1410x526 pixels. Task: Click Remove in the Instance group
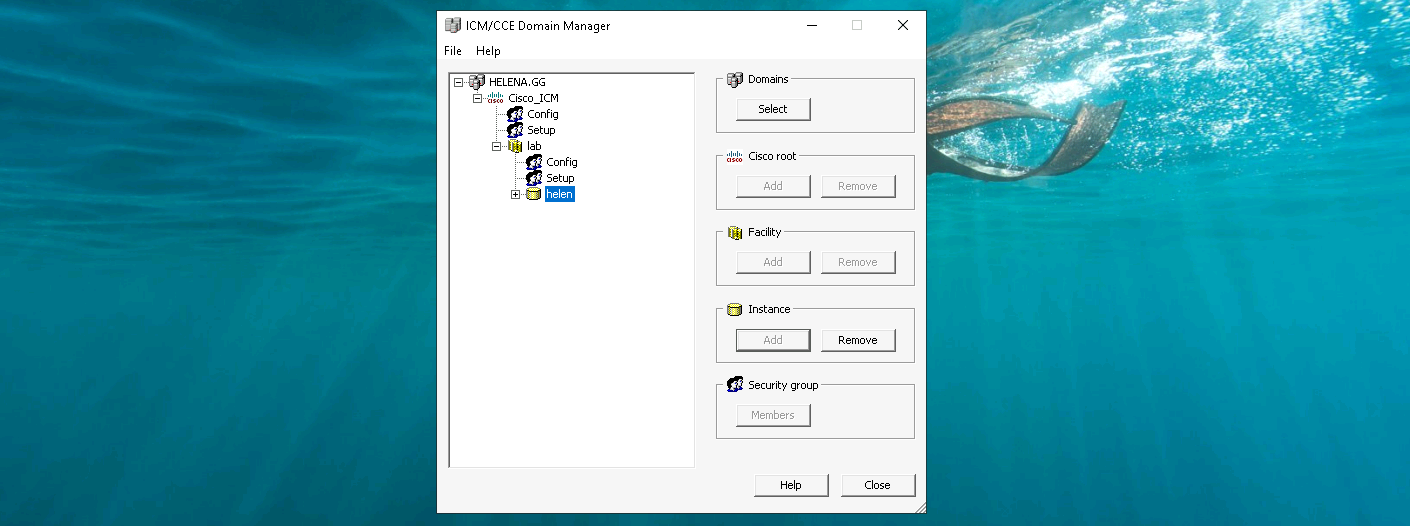click(x=857, y=340)
